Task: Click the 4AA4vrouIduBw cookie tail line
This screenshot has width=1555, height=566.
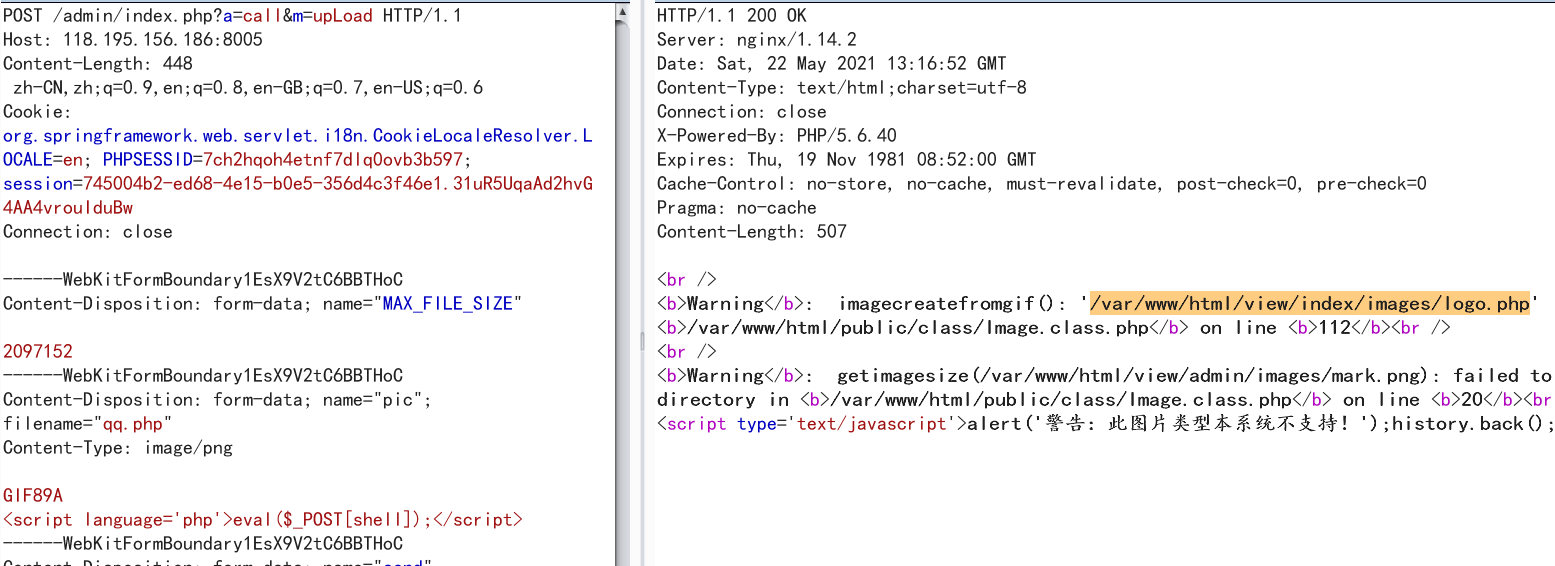Action: [x=68, y=208]
